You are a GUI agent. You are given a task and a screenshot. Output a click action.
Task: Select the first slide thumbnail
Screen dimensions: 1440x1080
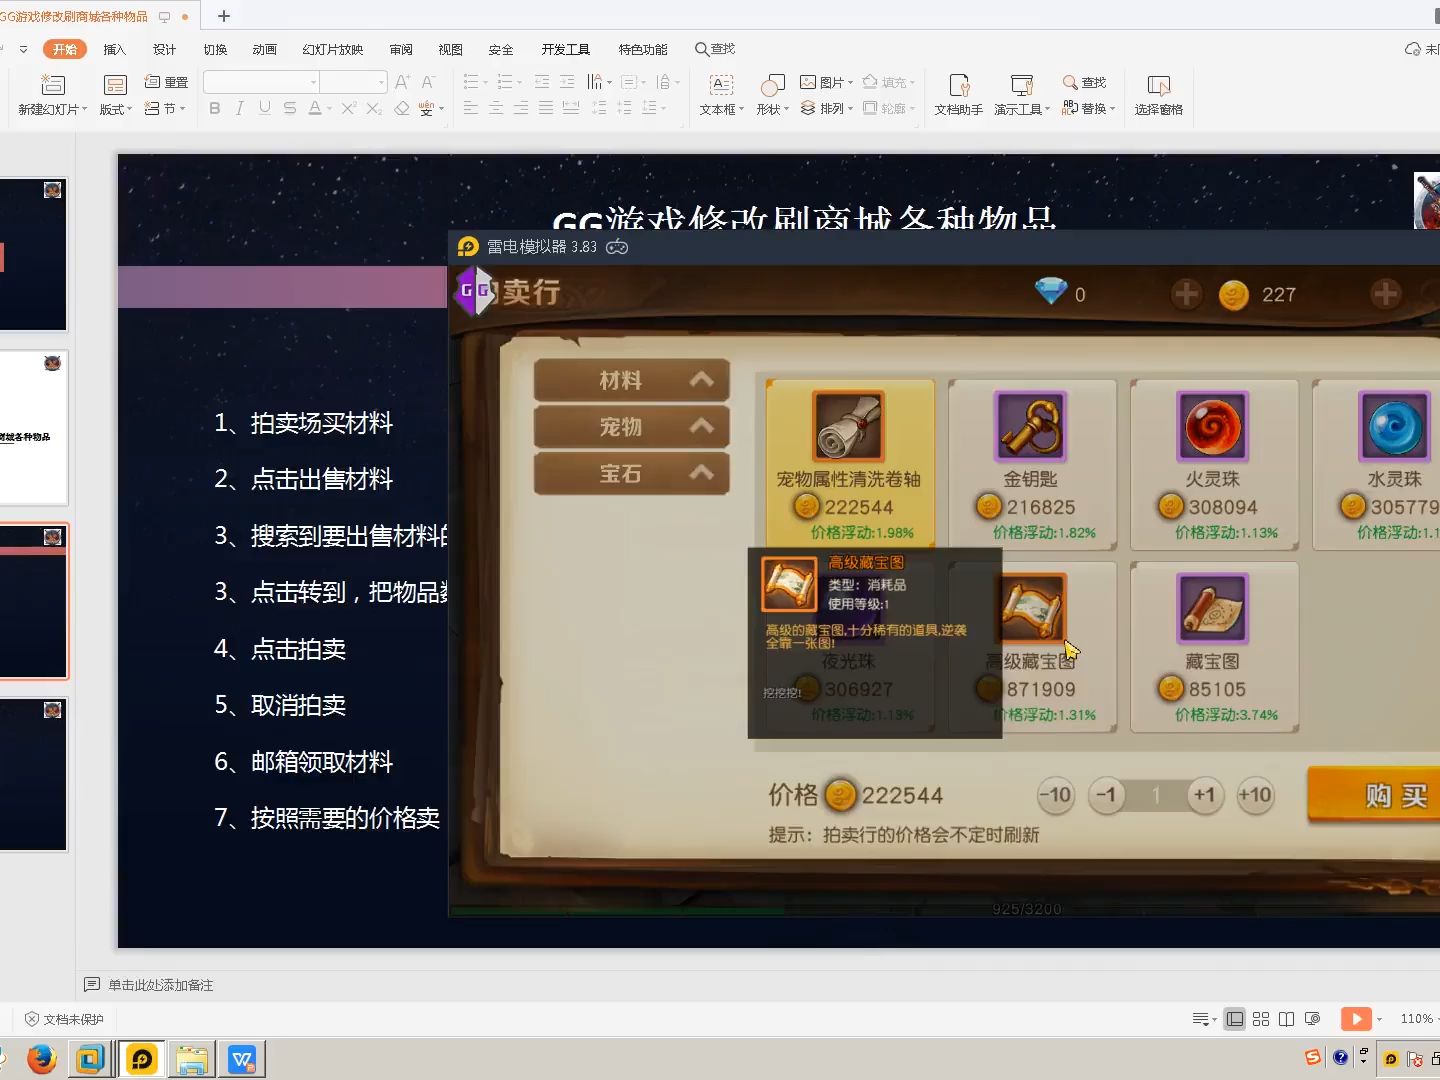coord(33,254)
